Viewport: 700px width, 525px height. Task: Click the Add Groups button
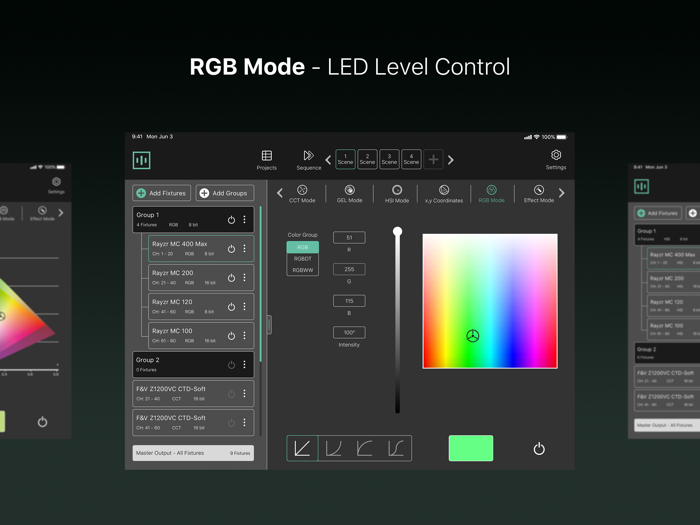coord(225,193)
